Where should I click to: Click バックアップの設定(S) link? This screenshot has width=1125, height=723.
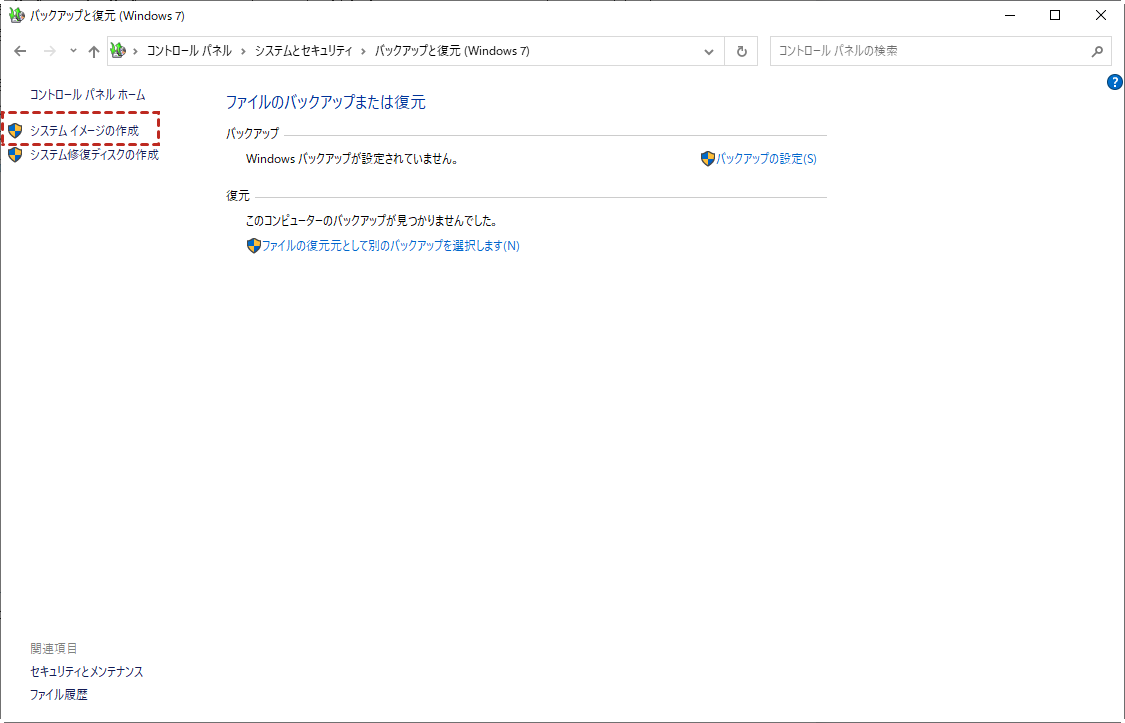tap(766, 159)
